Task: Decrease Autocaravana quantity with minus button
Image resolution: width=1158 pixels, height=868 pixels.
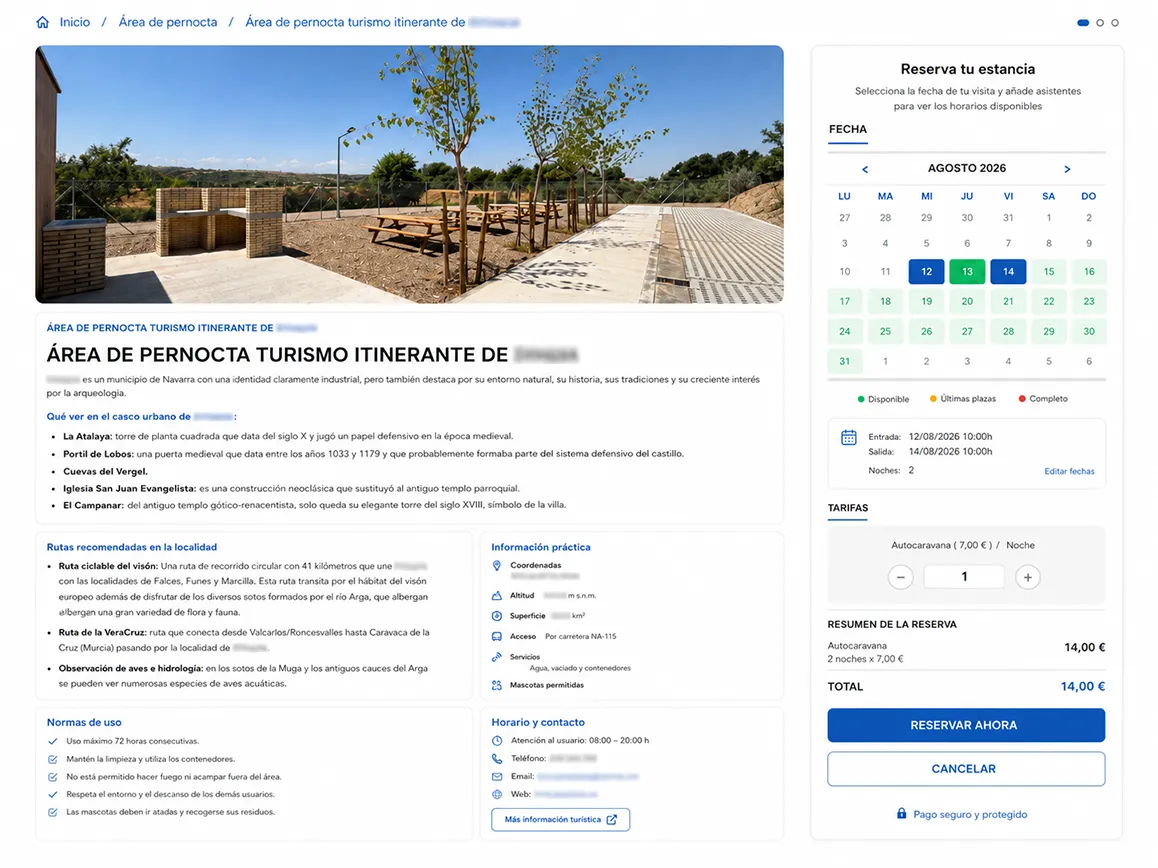Action: coord(900,577)
